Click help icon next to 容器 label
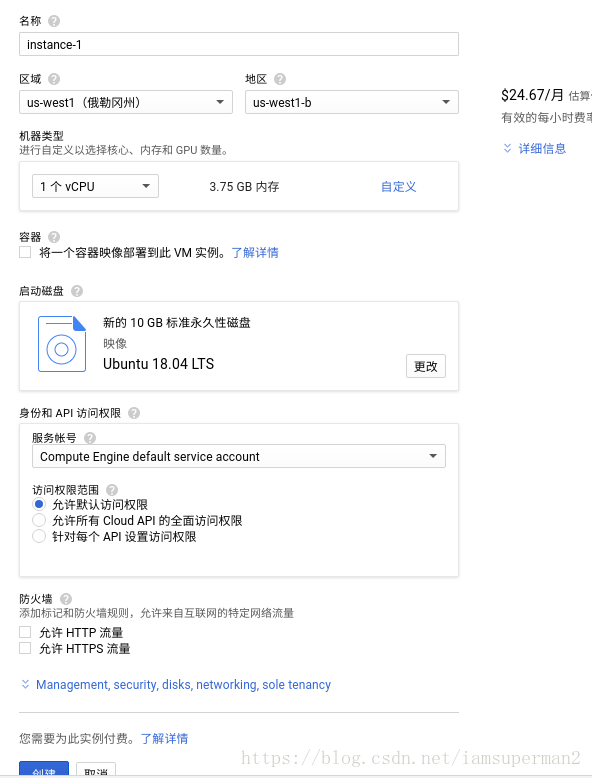Screen dimensions: 592x778 click(54, 237)
